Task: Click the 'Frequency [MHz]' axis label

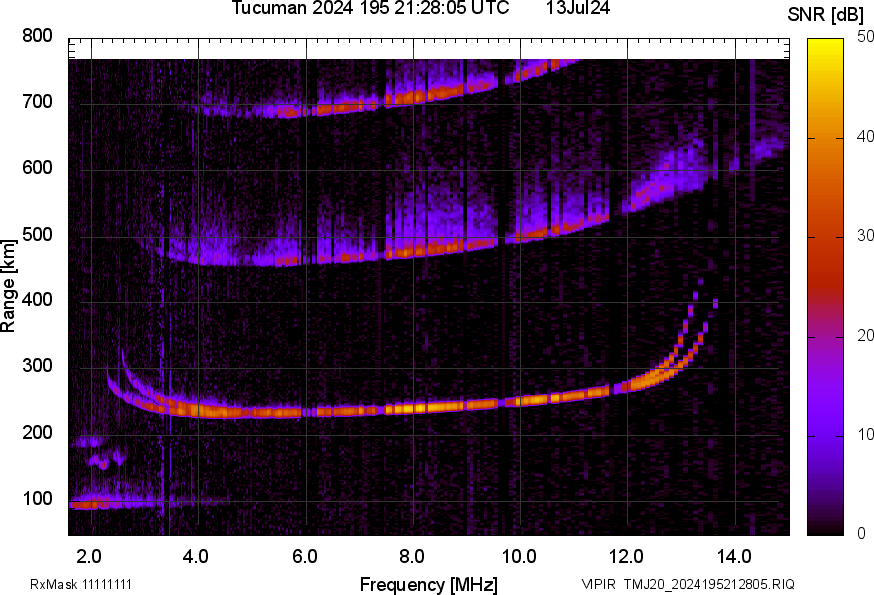Action: point(429,585)
